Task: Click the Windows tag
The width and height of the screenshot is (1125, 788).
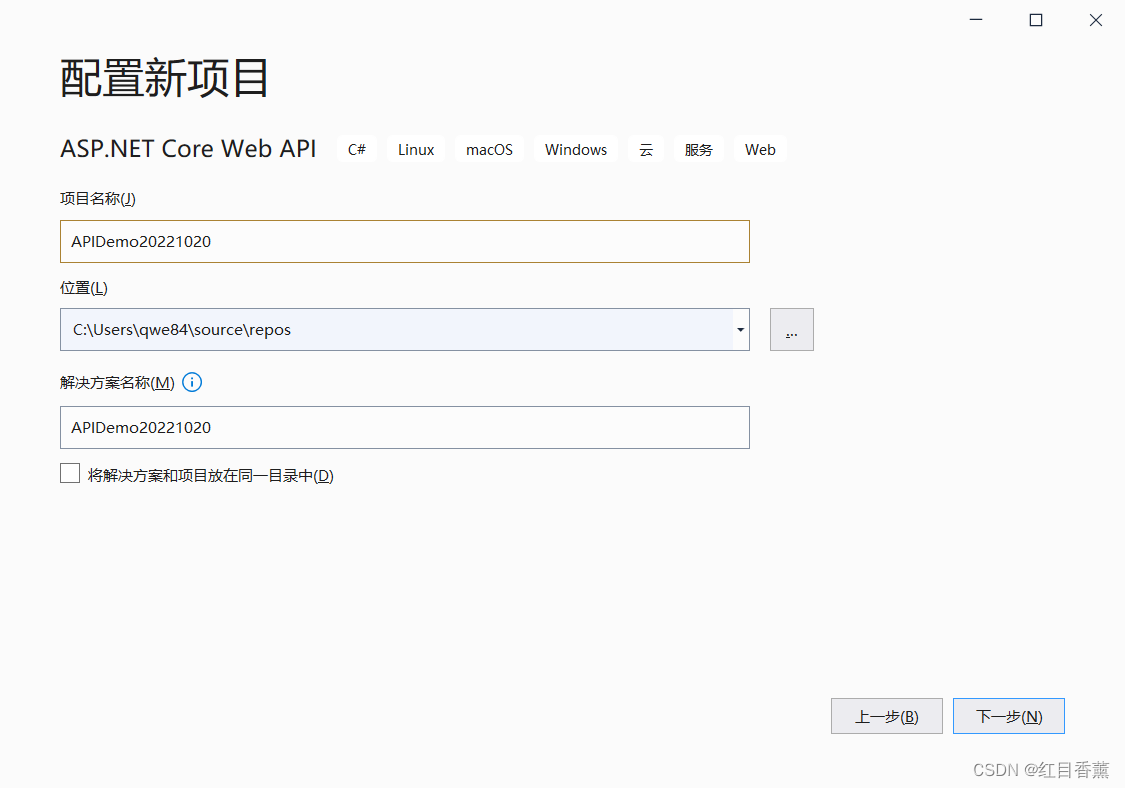Action: tap(575, 150)
